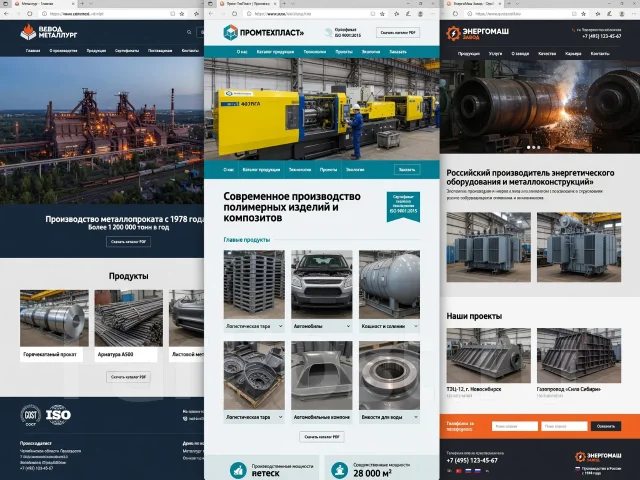Viewport: 640px width, 480px height.
Task: Open the Газопровод «Сила Сибири» project photo
Action: pos(579,356)
